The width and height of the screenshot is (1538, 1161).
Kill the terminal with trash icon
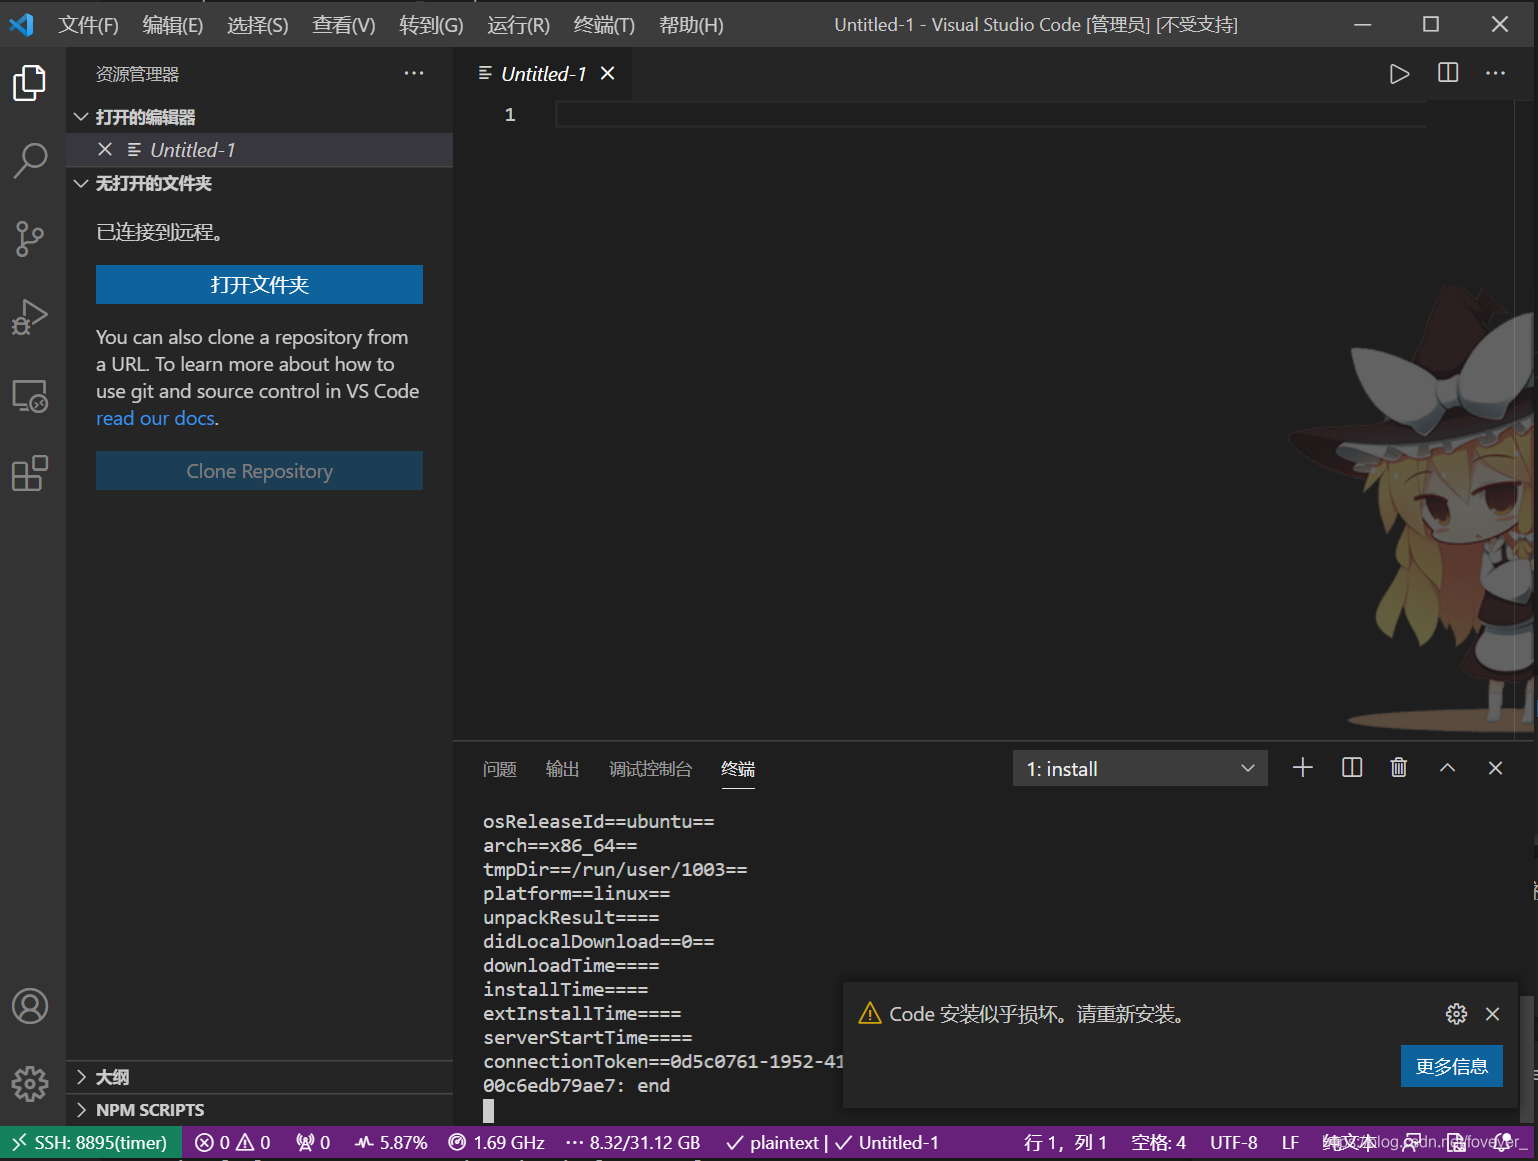(1399, 768)
